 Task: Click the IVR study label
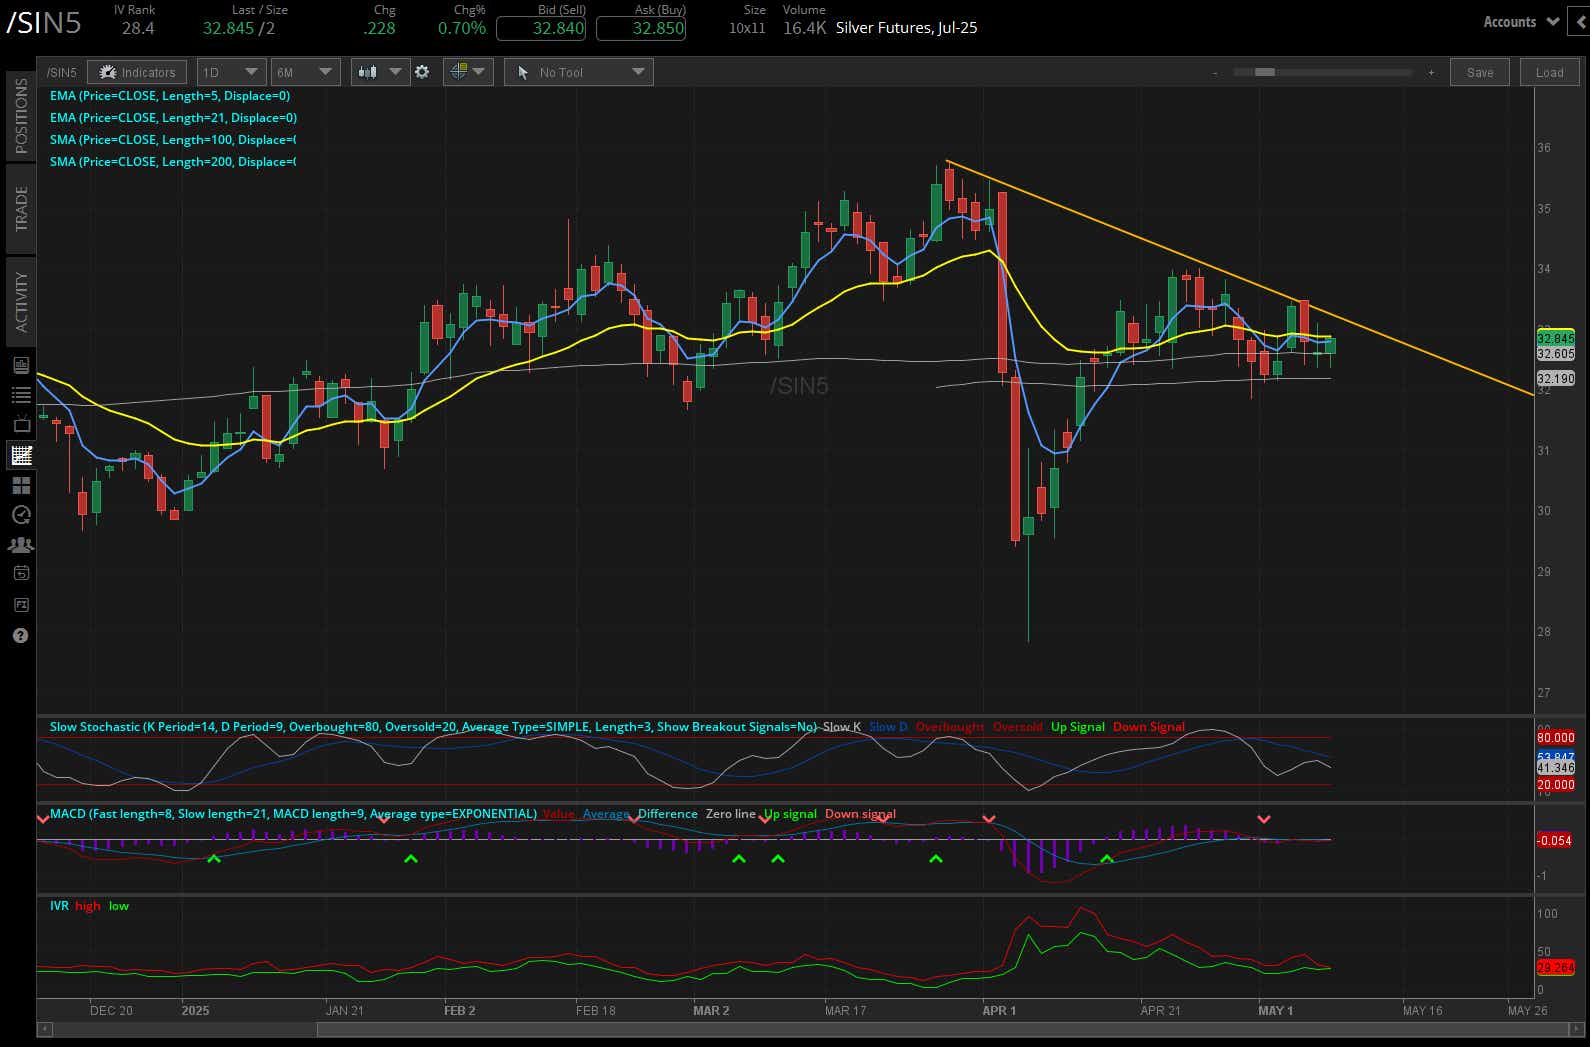point(59,906)
